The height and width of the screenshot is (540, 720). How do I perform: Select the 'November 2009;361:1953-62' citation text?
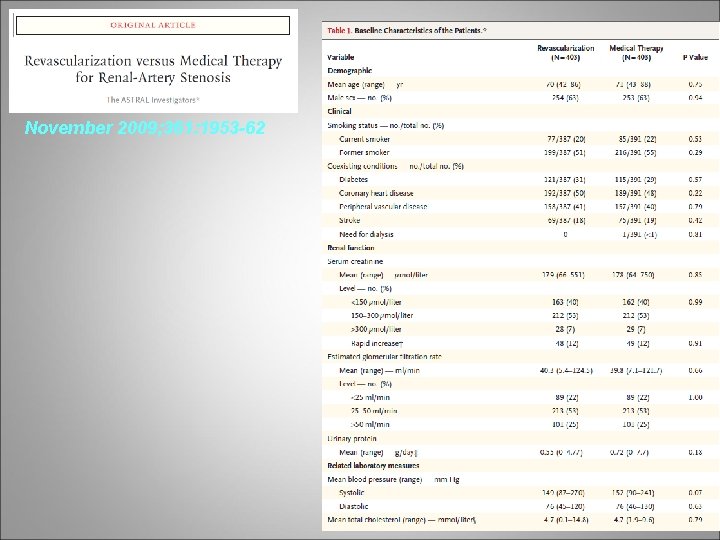[x=145, y=128]
